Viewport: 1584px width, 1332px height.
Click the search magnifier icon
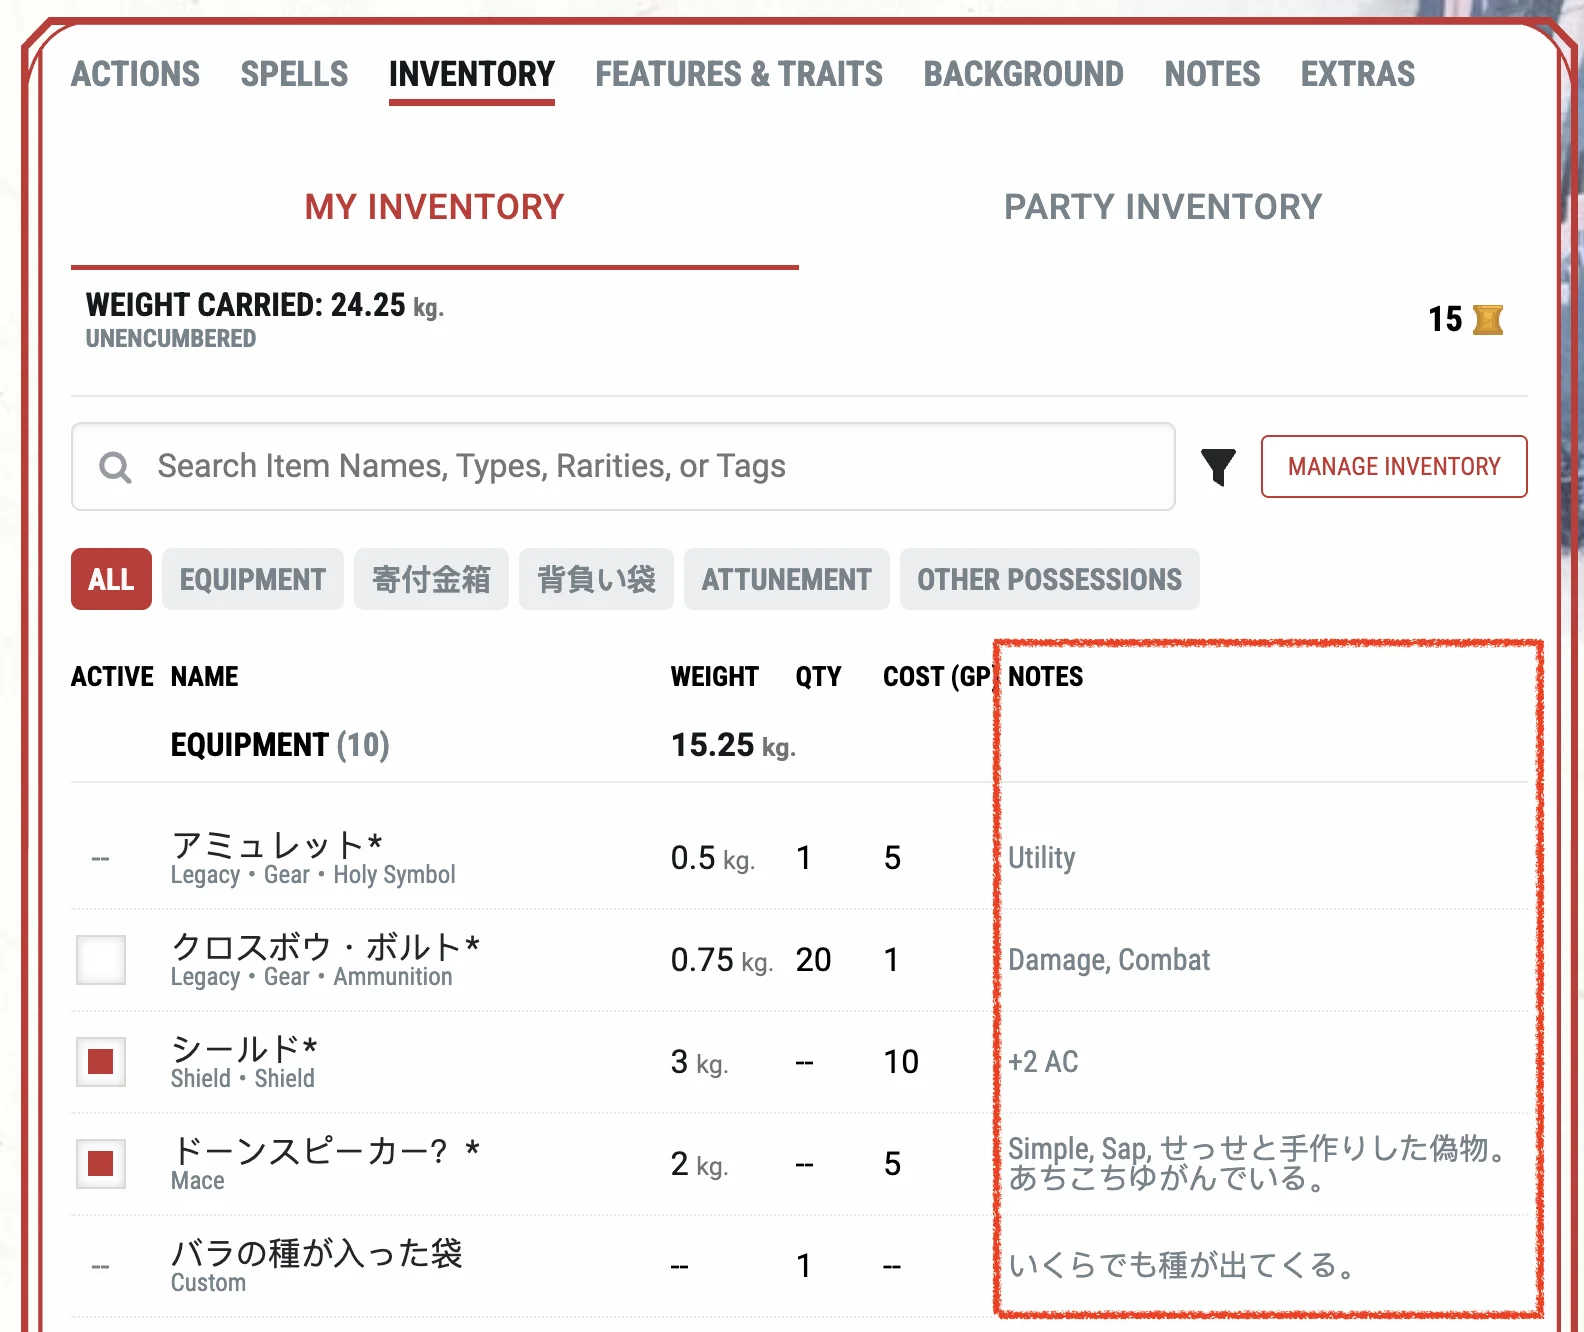tap(115, 467)
